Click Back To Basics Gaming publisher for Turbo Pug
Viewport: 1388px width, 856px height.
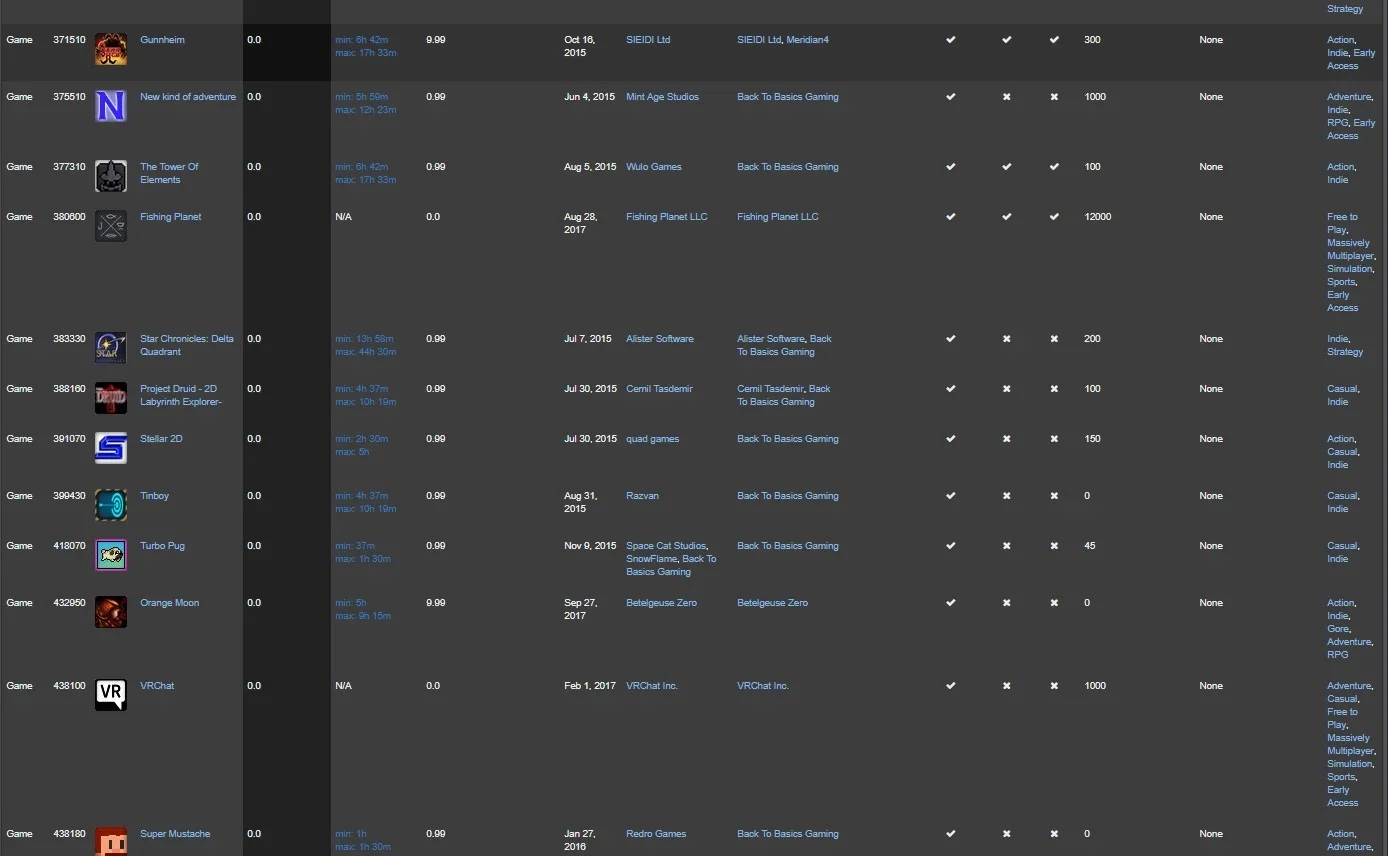788,546
